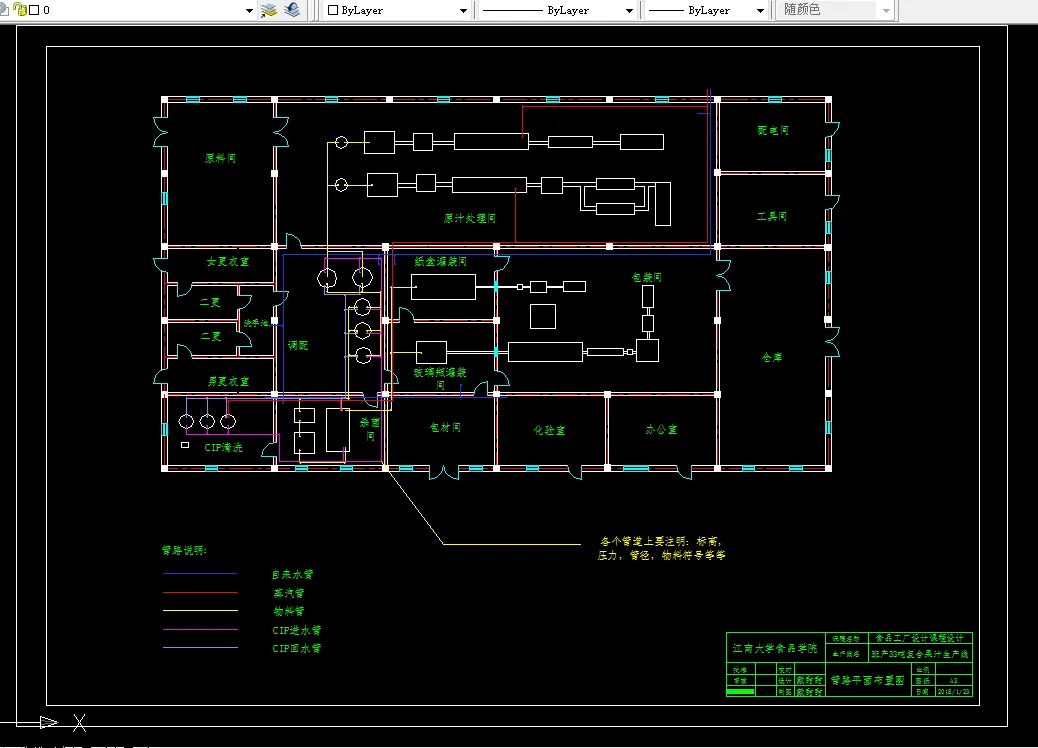The width and height of the screenshot is (1038, 748).
Task: Select the 配电间 room label
Action: [x=773, y=130]
